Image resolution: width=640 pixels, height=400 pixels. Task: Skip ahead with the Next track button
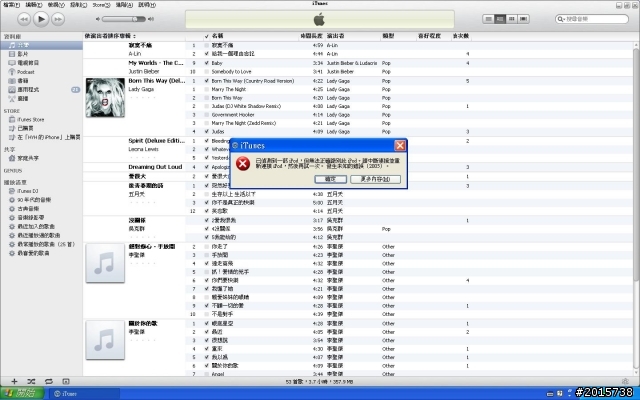pyautogui.click(x=58, y=19)
